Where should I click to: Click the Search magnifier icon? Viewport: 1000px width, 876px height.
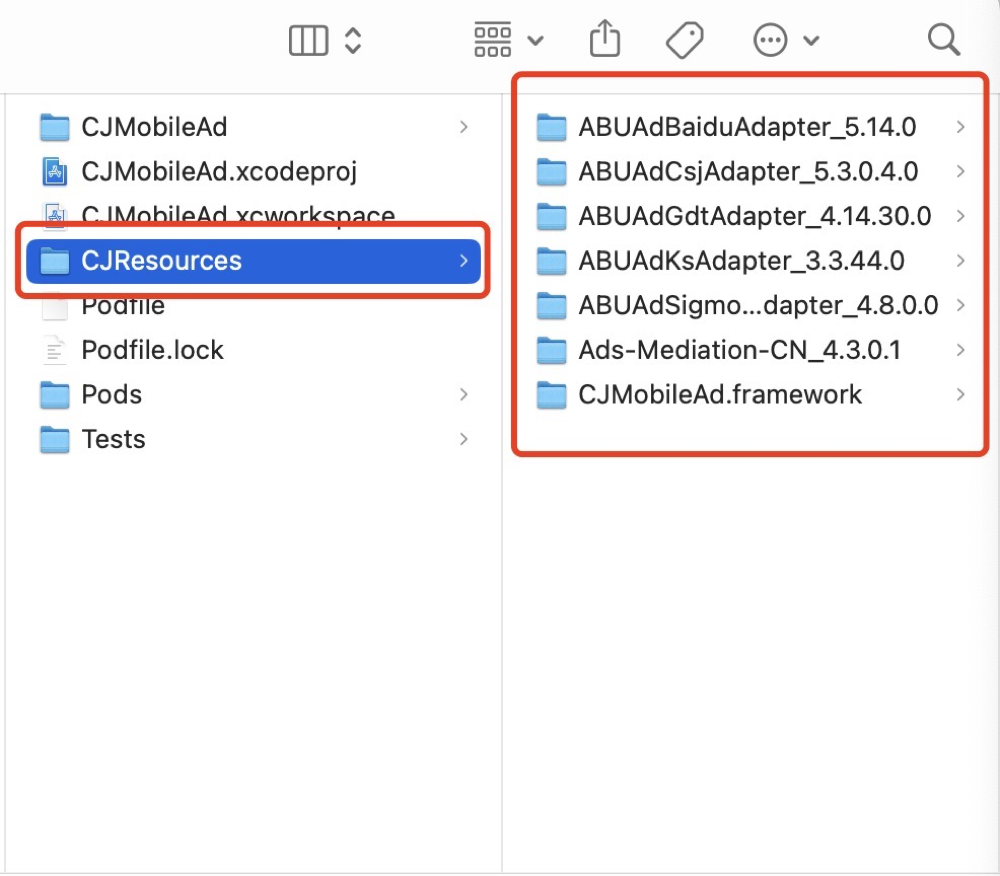[943, 40]
